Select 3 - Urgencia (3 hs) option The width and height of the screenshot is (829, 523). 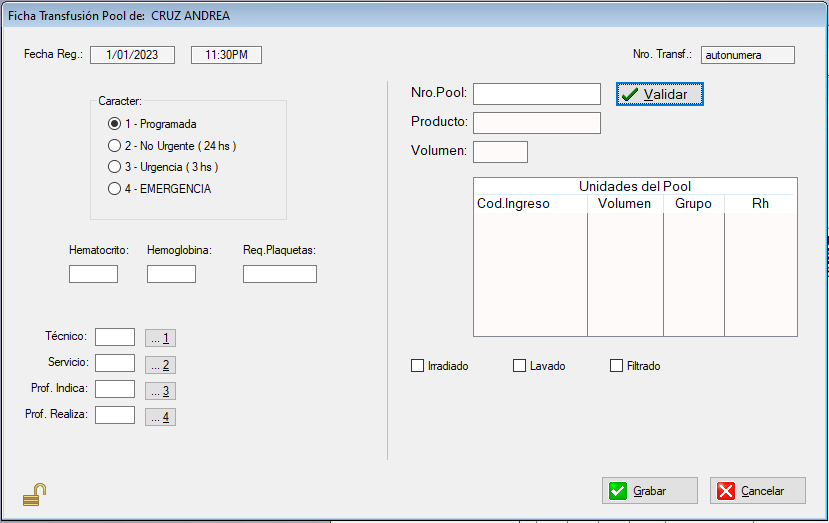point(114,167)
